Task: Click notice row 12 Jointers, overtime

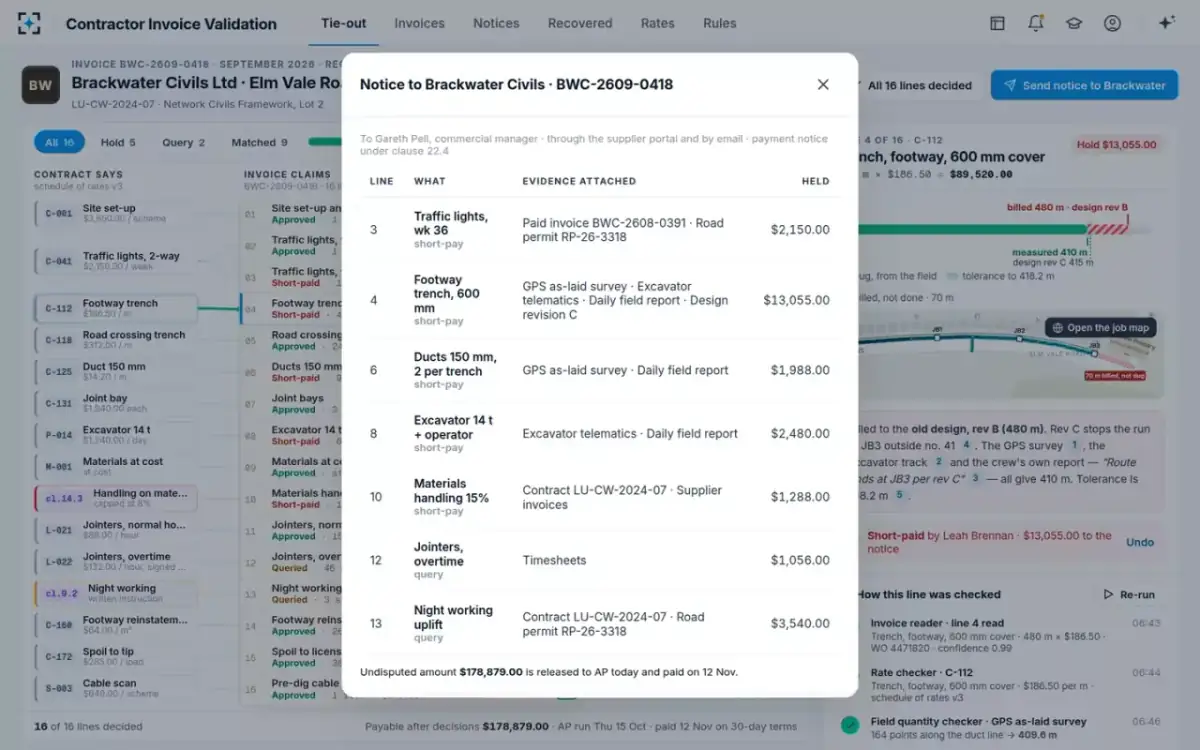Action: [x=600, y=560]
